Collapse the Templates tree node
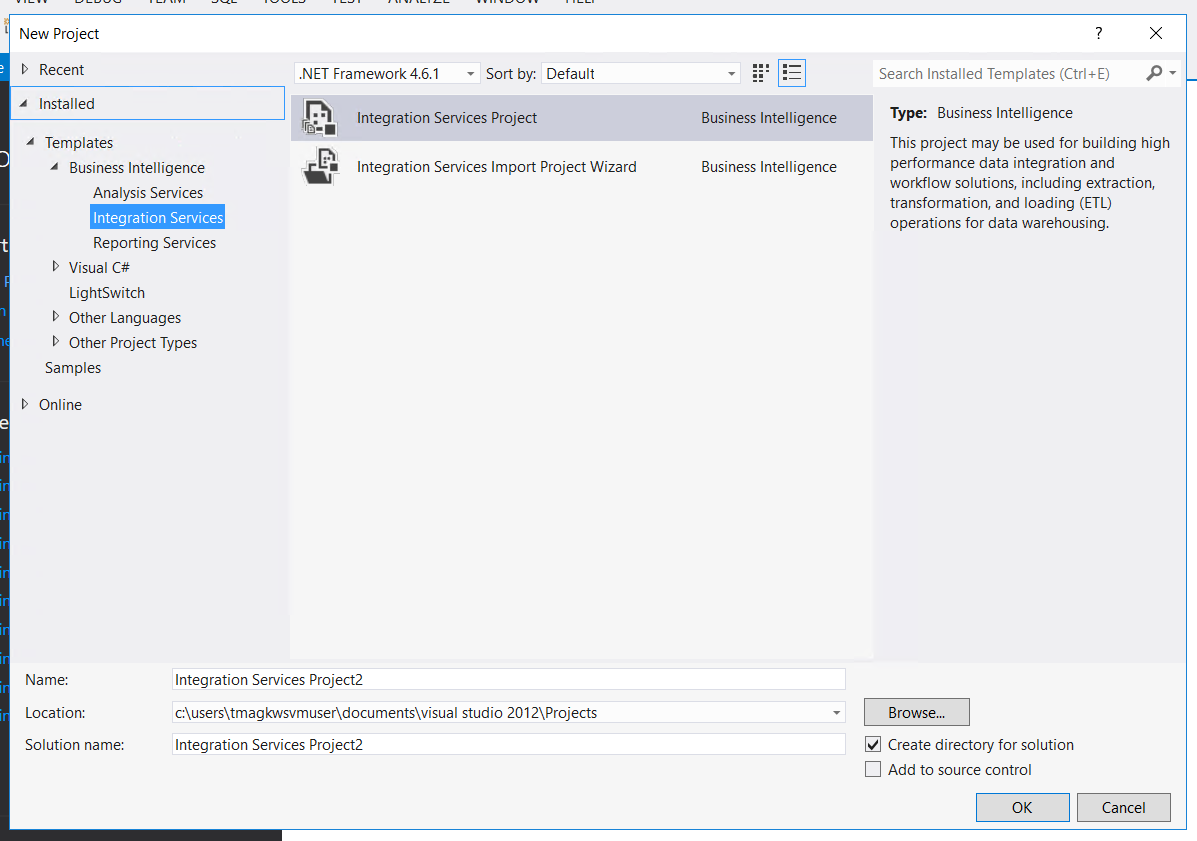 (31, 142)
